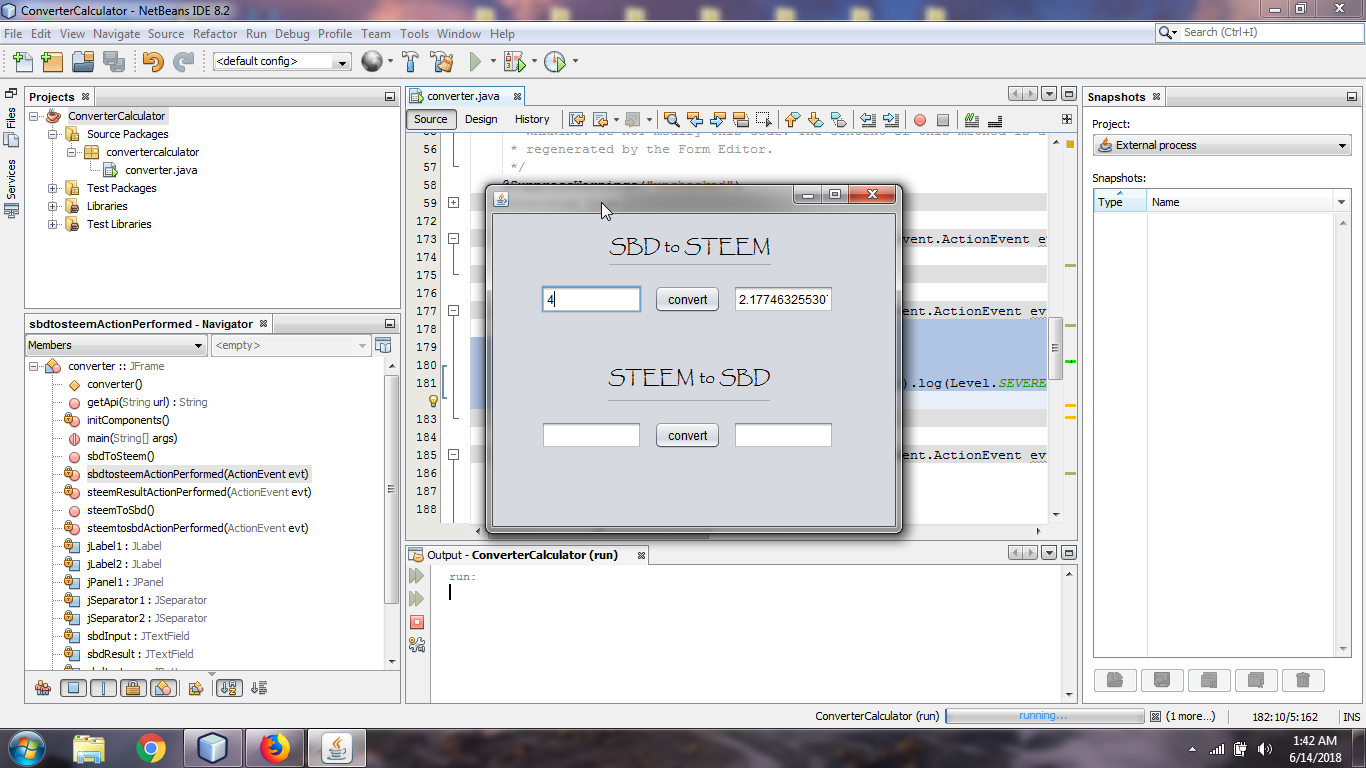Expand the Libraries node
1366x768 pixels.
click(x=53, y=206)
